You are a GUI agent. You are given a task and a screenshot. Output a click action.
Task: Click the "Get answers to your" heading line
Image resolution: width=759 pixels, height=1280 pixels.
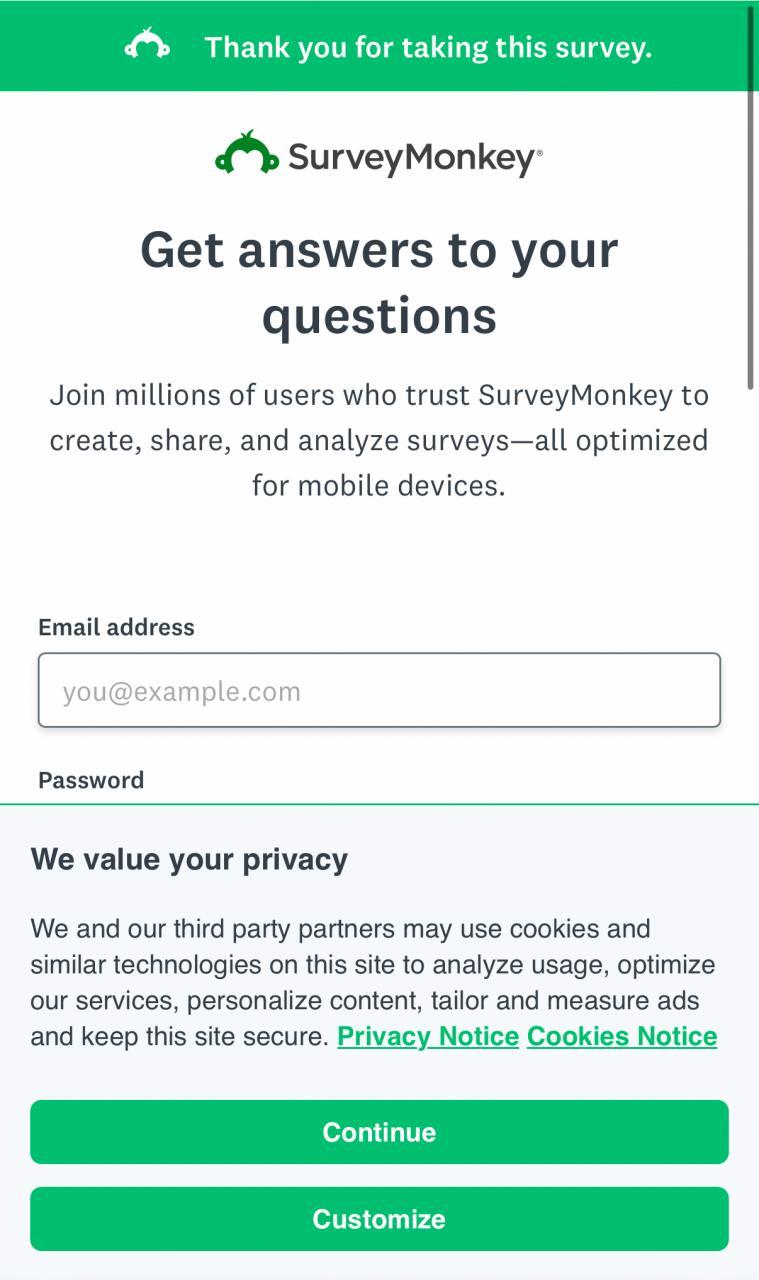click(x=379, y=249)
